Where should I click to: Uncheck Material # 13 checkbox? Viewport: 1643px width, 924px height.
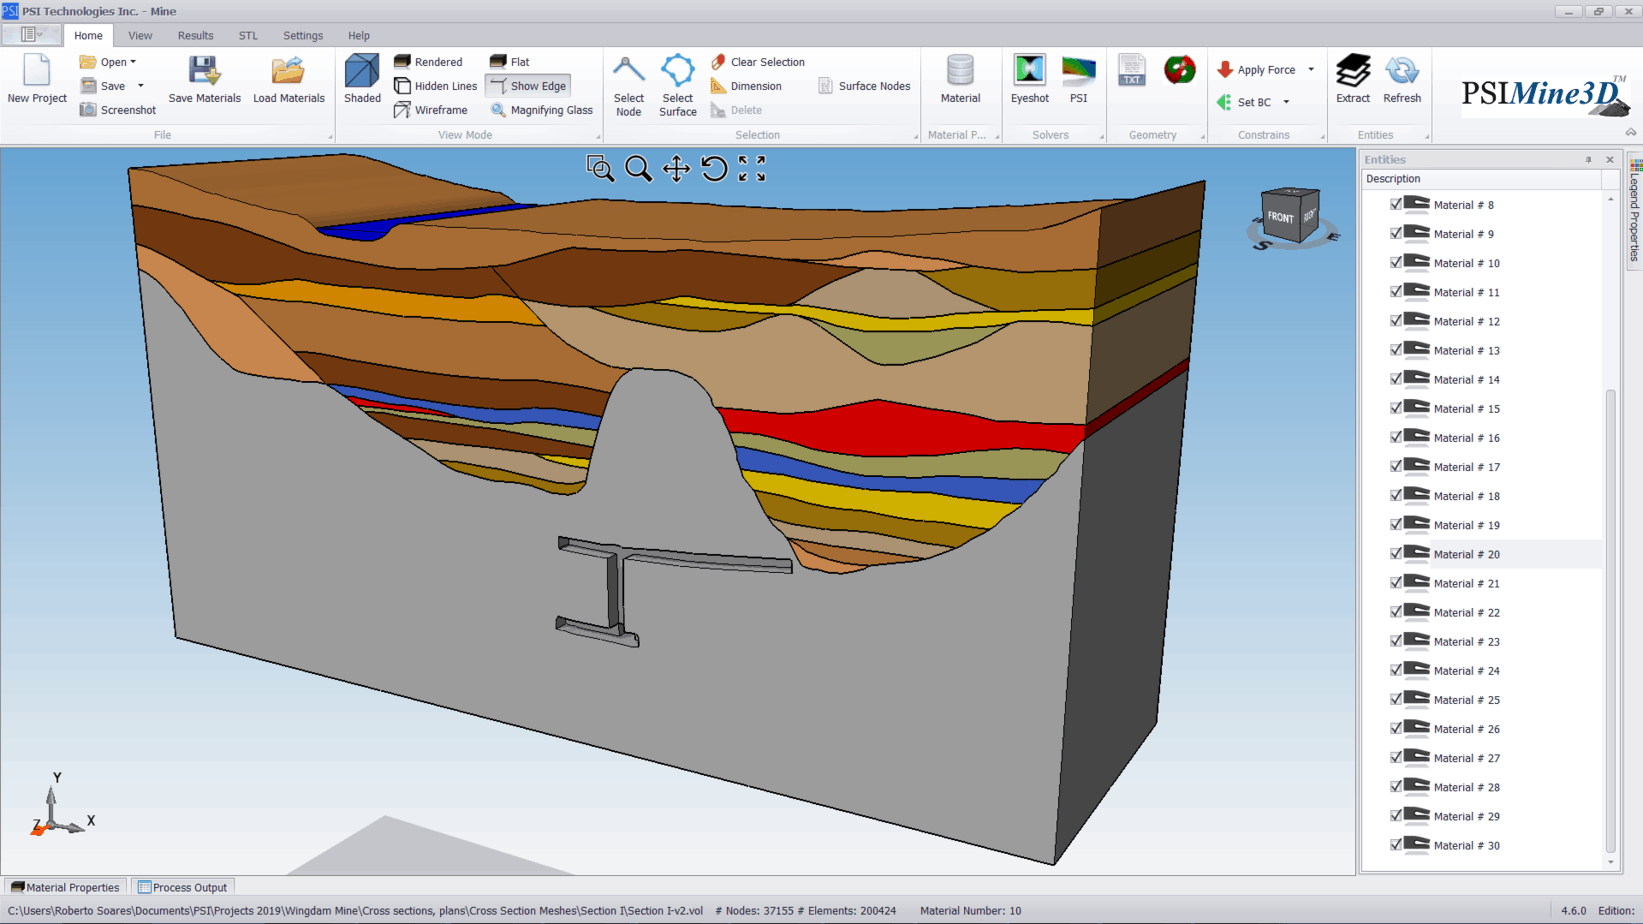click(1396, 350)
